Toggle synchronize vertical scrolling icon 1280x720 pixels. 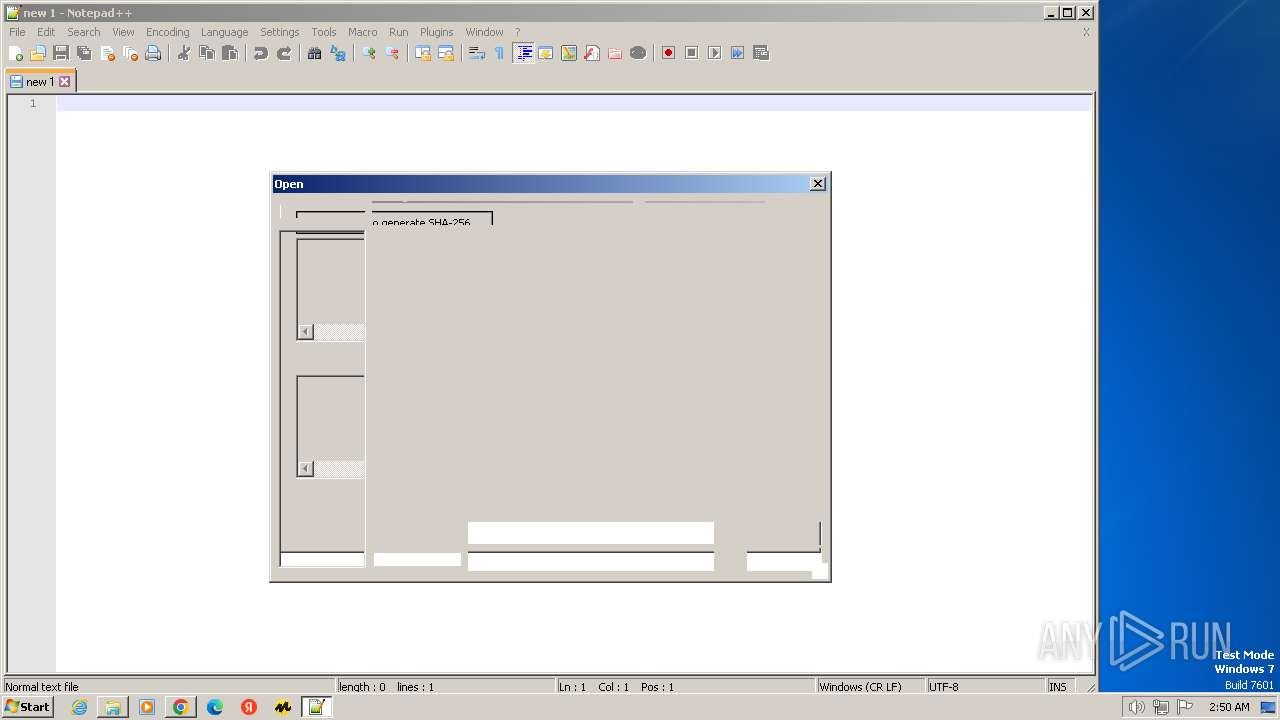423,53
